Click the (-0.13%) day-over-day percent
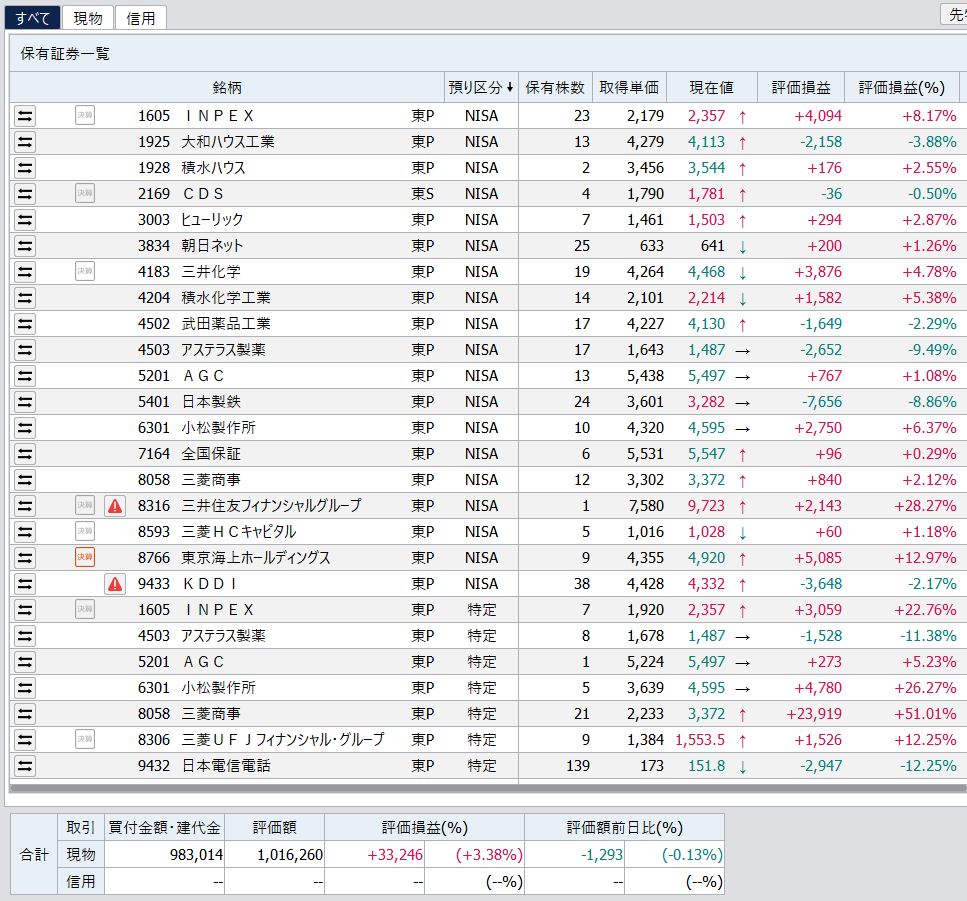Viewport: 967px width, 901px height. click(692, 855)
